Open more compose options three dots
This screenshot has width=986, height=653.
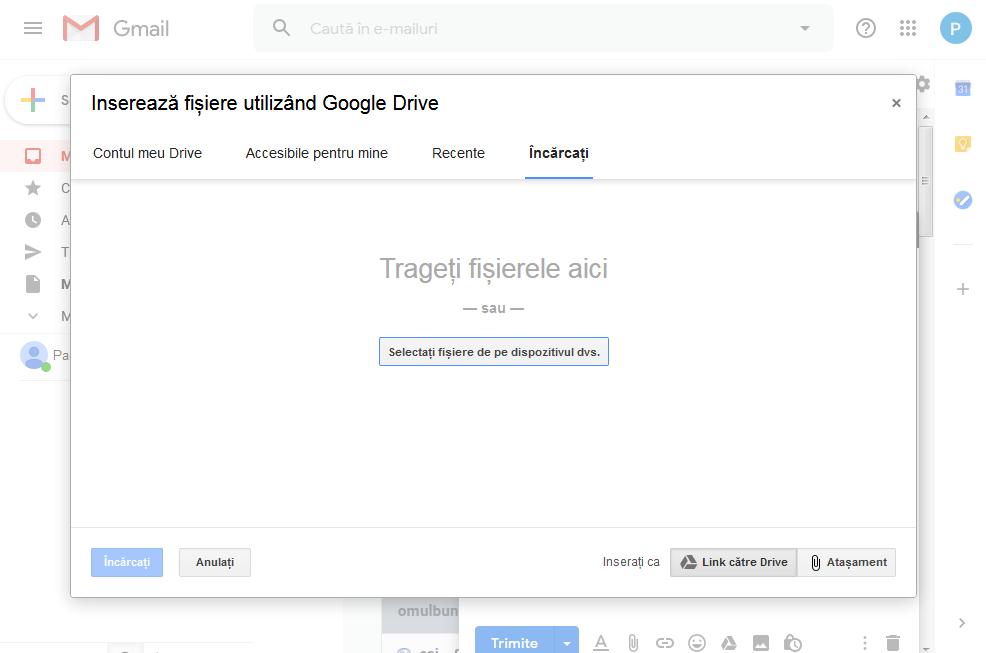click(x=865, y=643)
